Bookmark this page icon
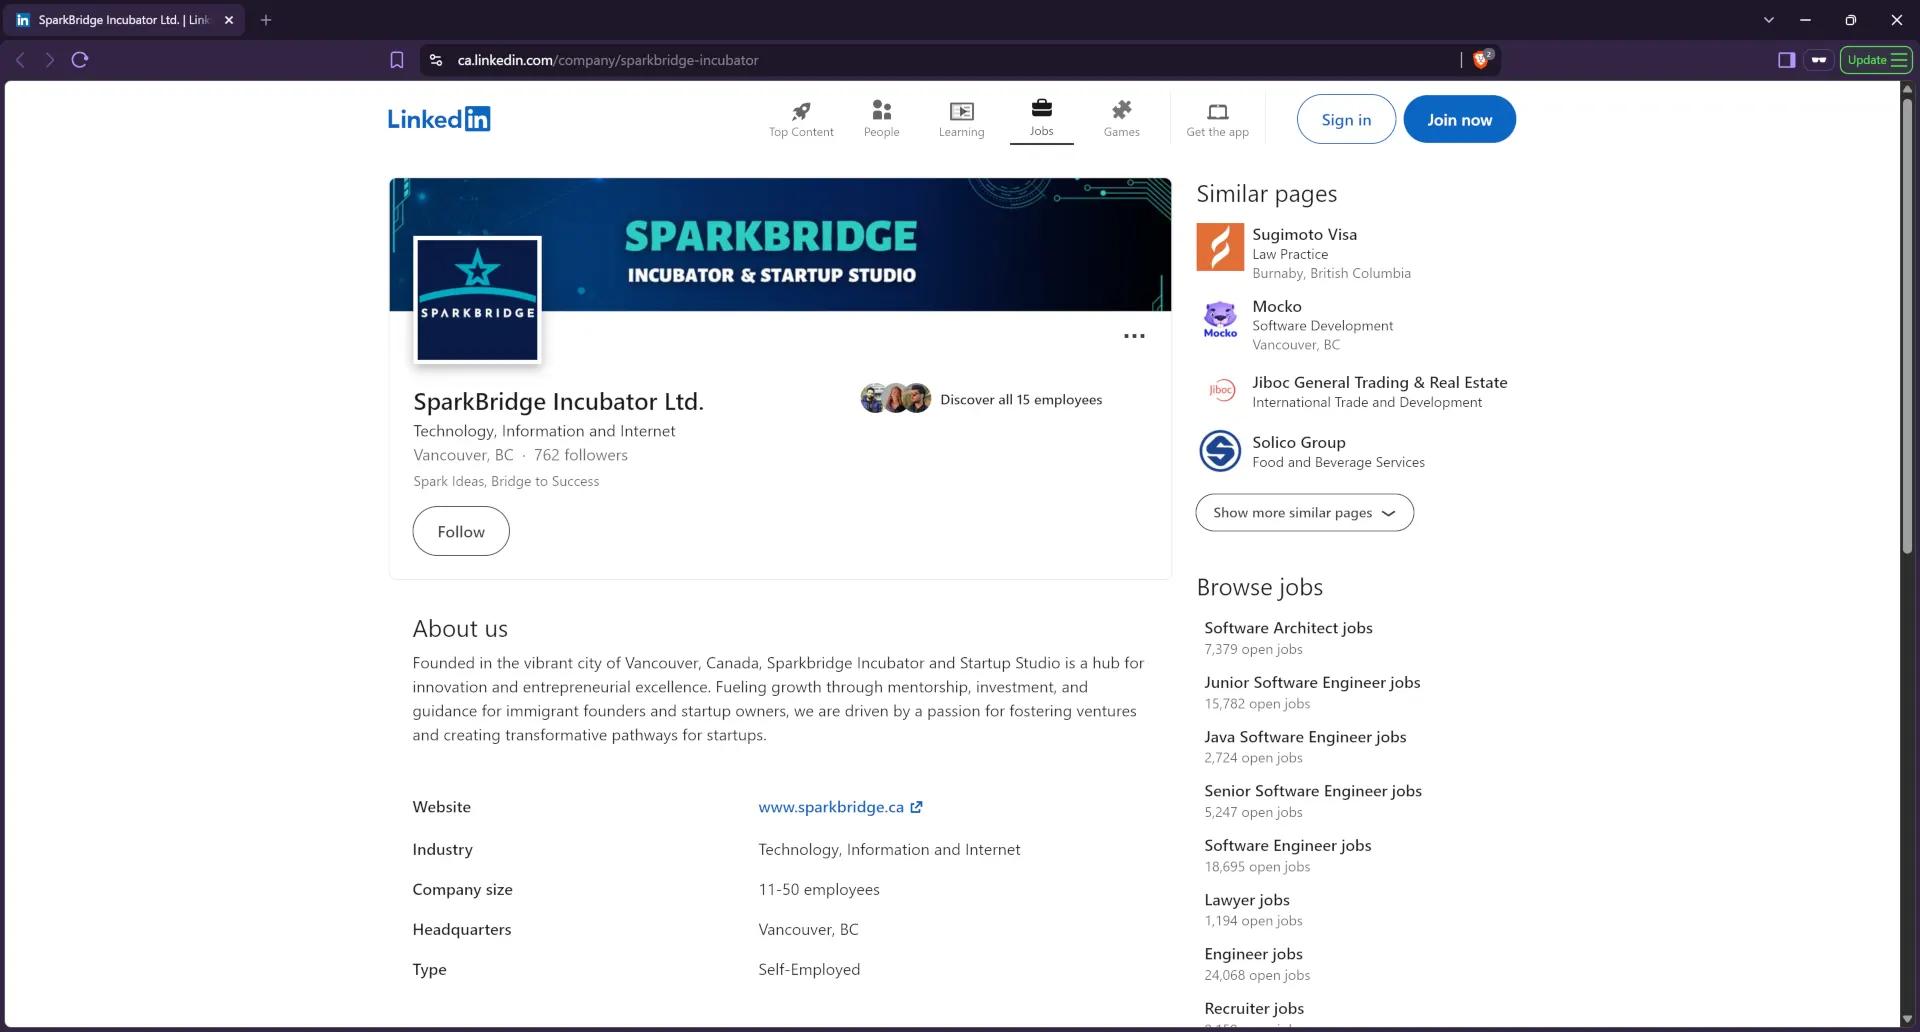This screenshot has height=1032, width=1920. (x=397, y=60)
